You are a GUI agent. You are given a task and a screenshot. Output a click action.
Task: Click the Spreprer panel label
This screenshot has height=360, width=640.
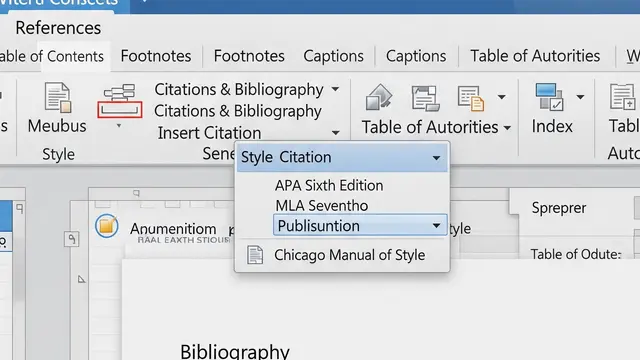(559, 208)
